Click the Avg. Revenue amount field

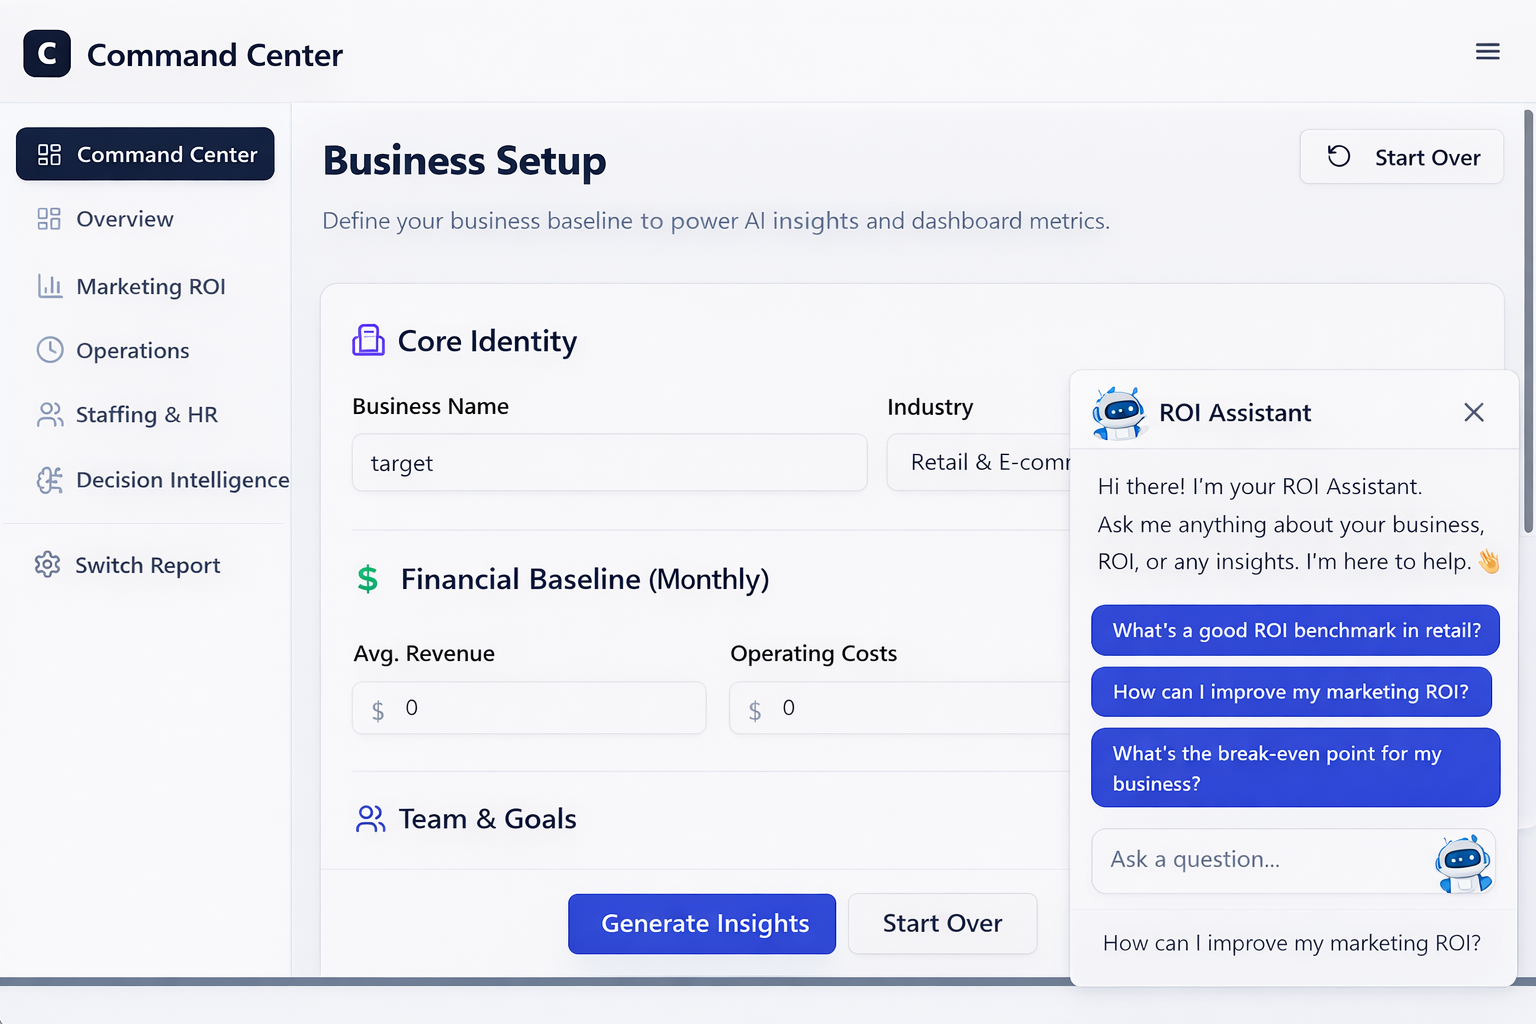pos(528,707)
